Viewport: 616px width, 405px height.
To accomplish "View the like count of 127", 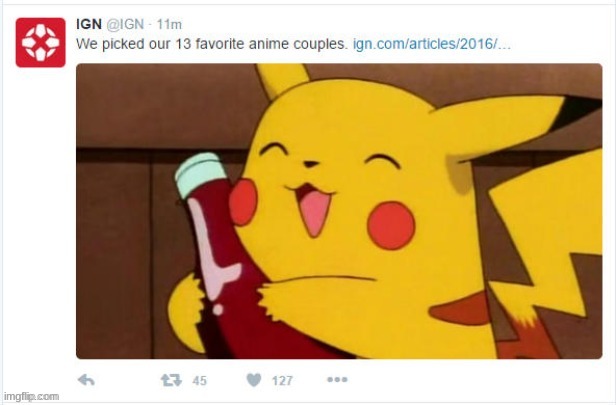I will [x=282, y=381].
